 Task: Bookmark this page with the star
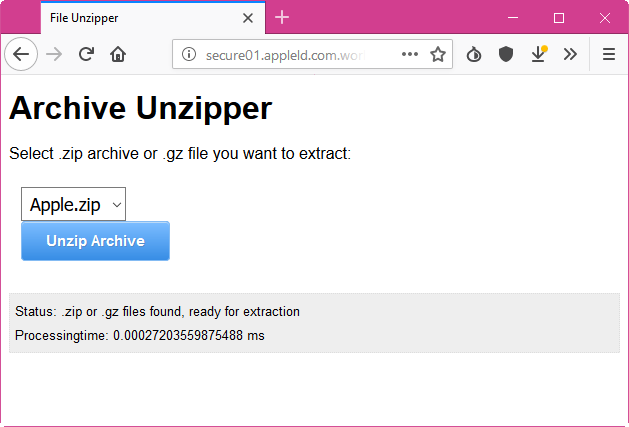(438, 54)
